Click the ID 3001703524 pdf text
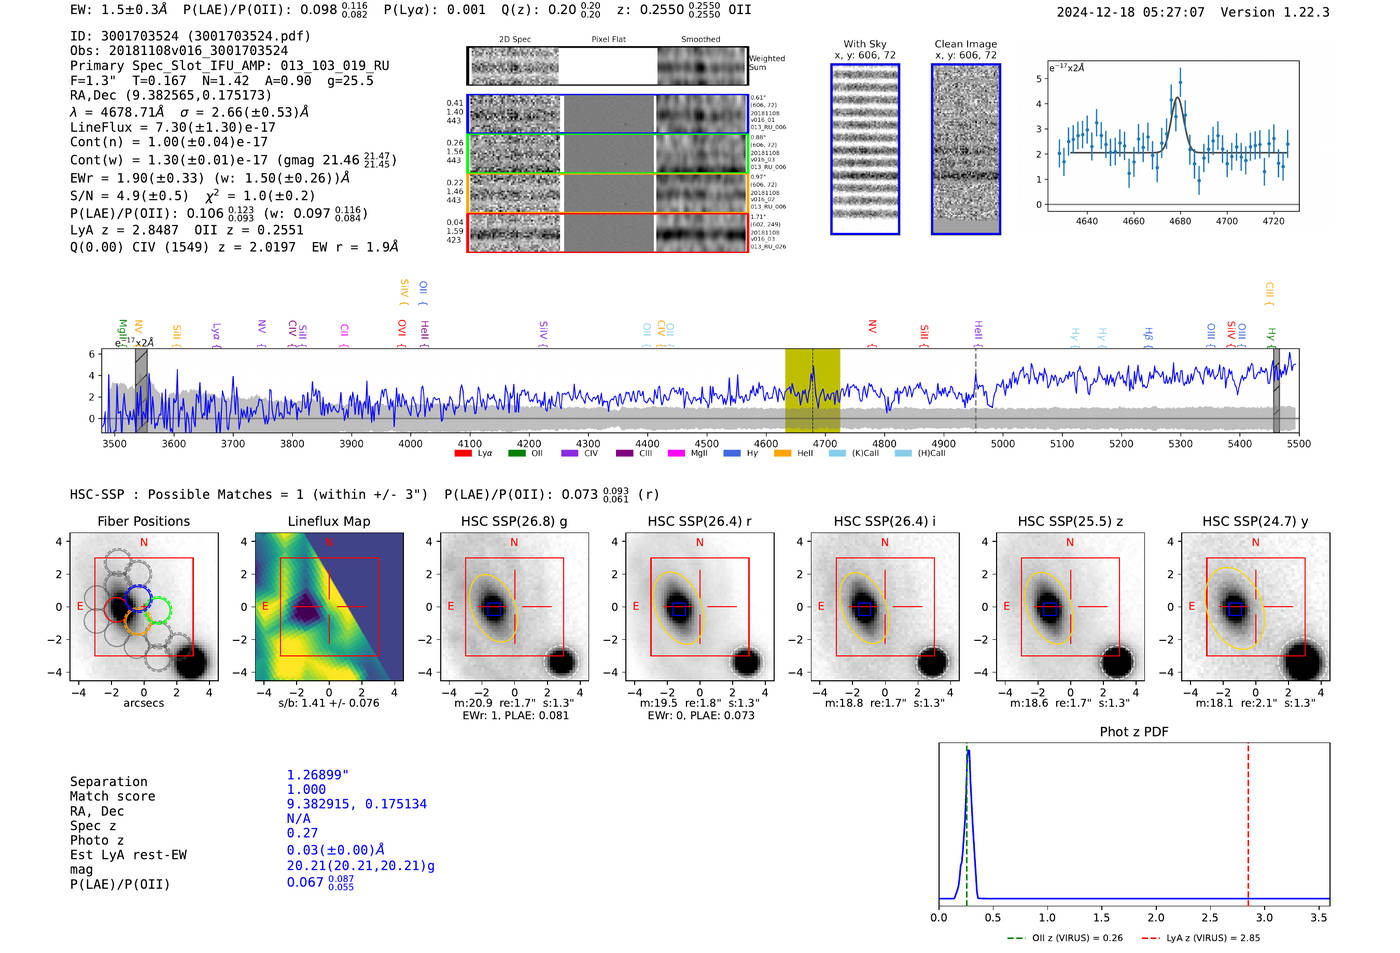The width and height of the screenshot is (1400, 953). tap(190, 36)
